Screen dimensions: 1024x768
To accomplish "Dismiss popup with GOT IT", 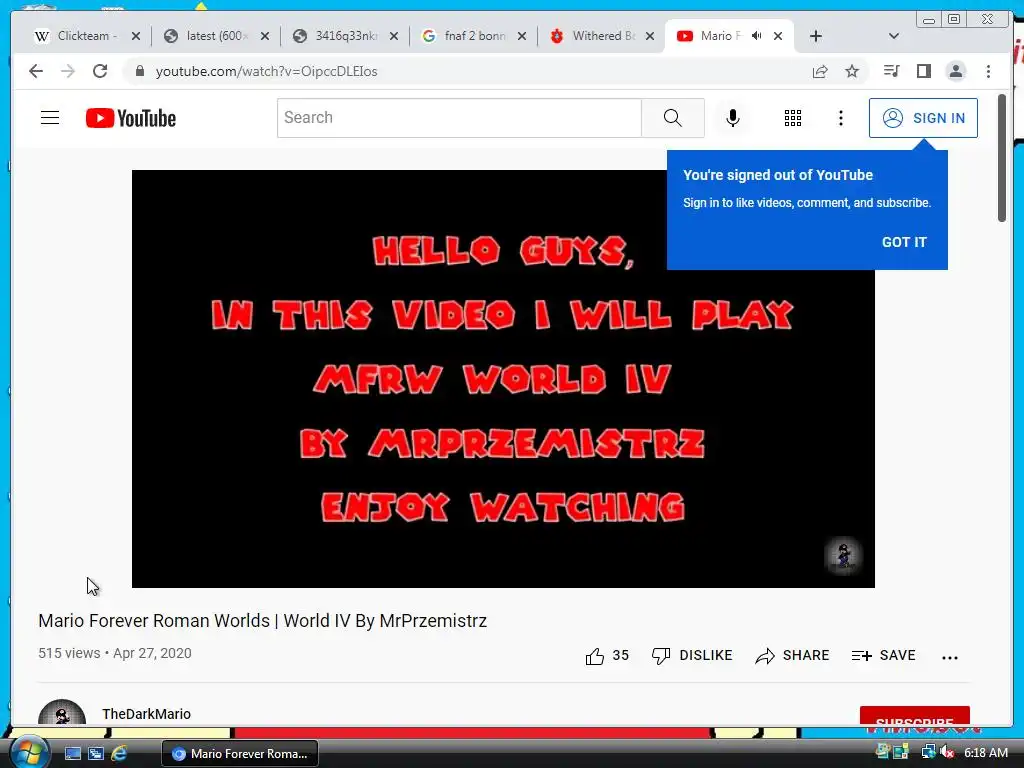I will pyautogui.click(x=904, y=242).
